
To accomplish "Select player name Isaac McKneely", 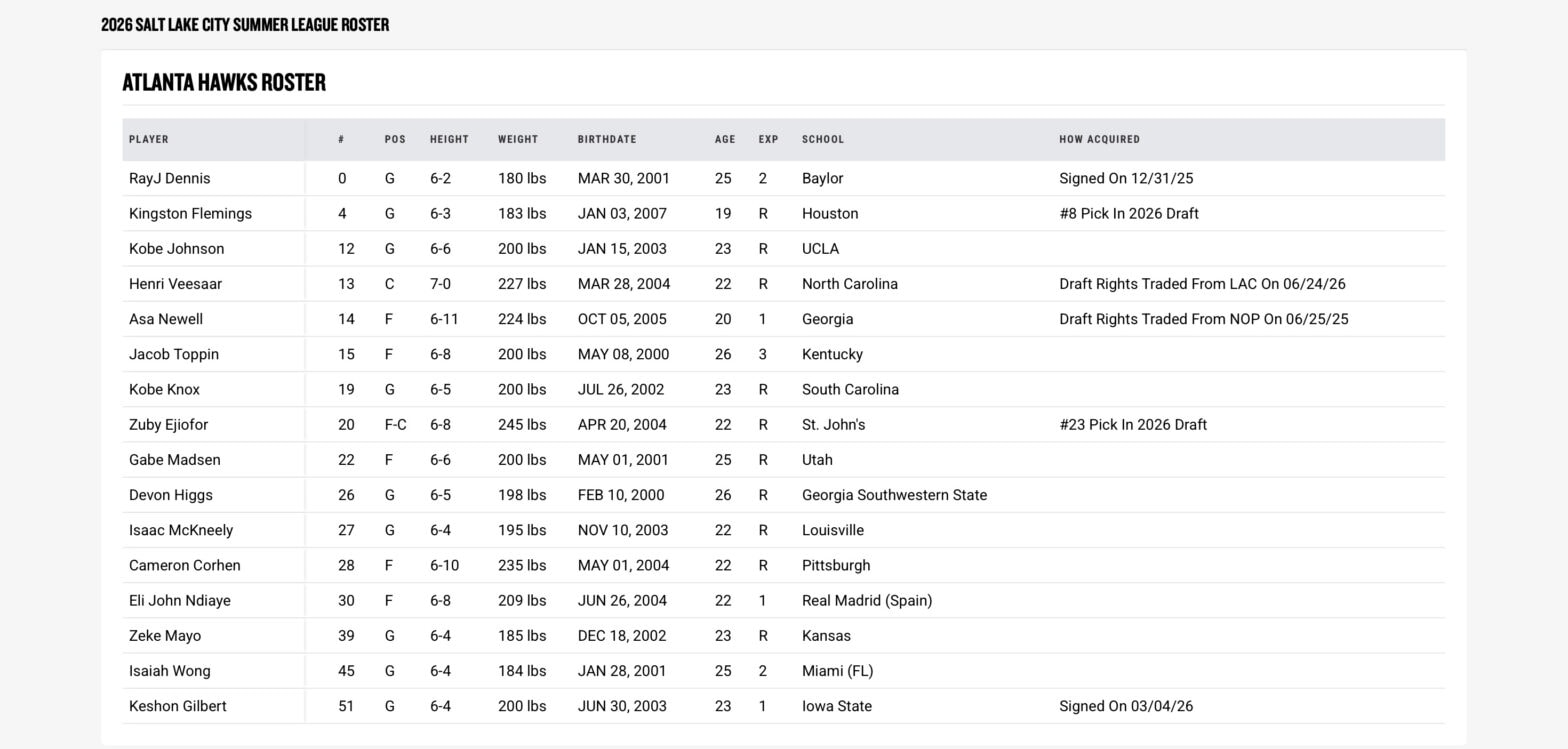I will 181,530.
